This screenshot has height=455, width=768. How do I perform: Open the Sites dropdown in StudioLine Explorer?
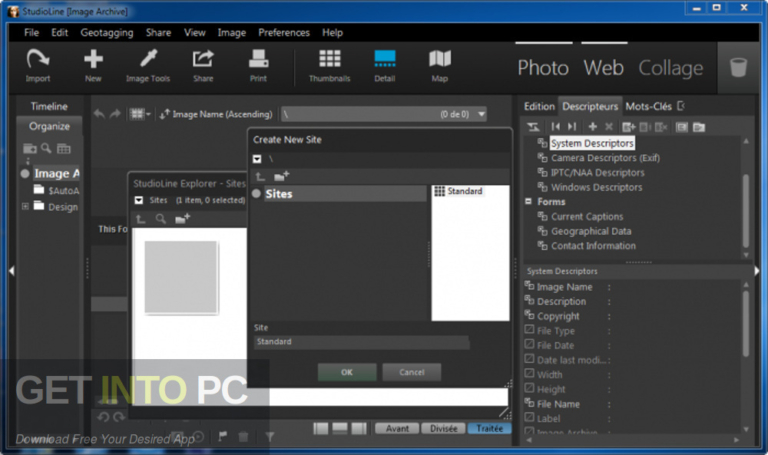click(x=139, y=200)
